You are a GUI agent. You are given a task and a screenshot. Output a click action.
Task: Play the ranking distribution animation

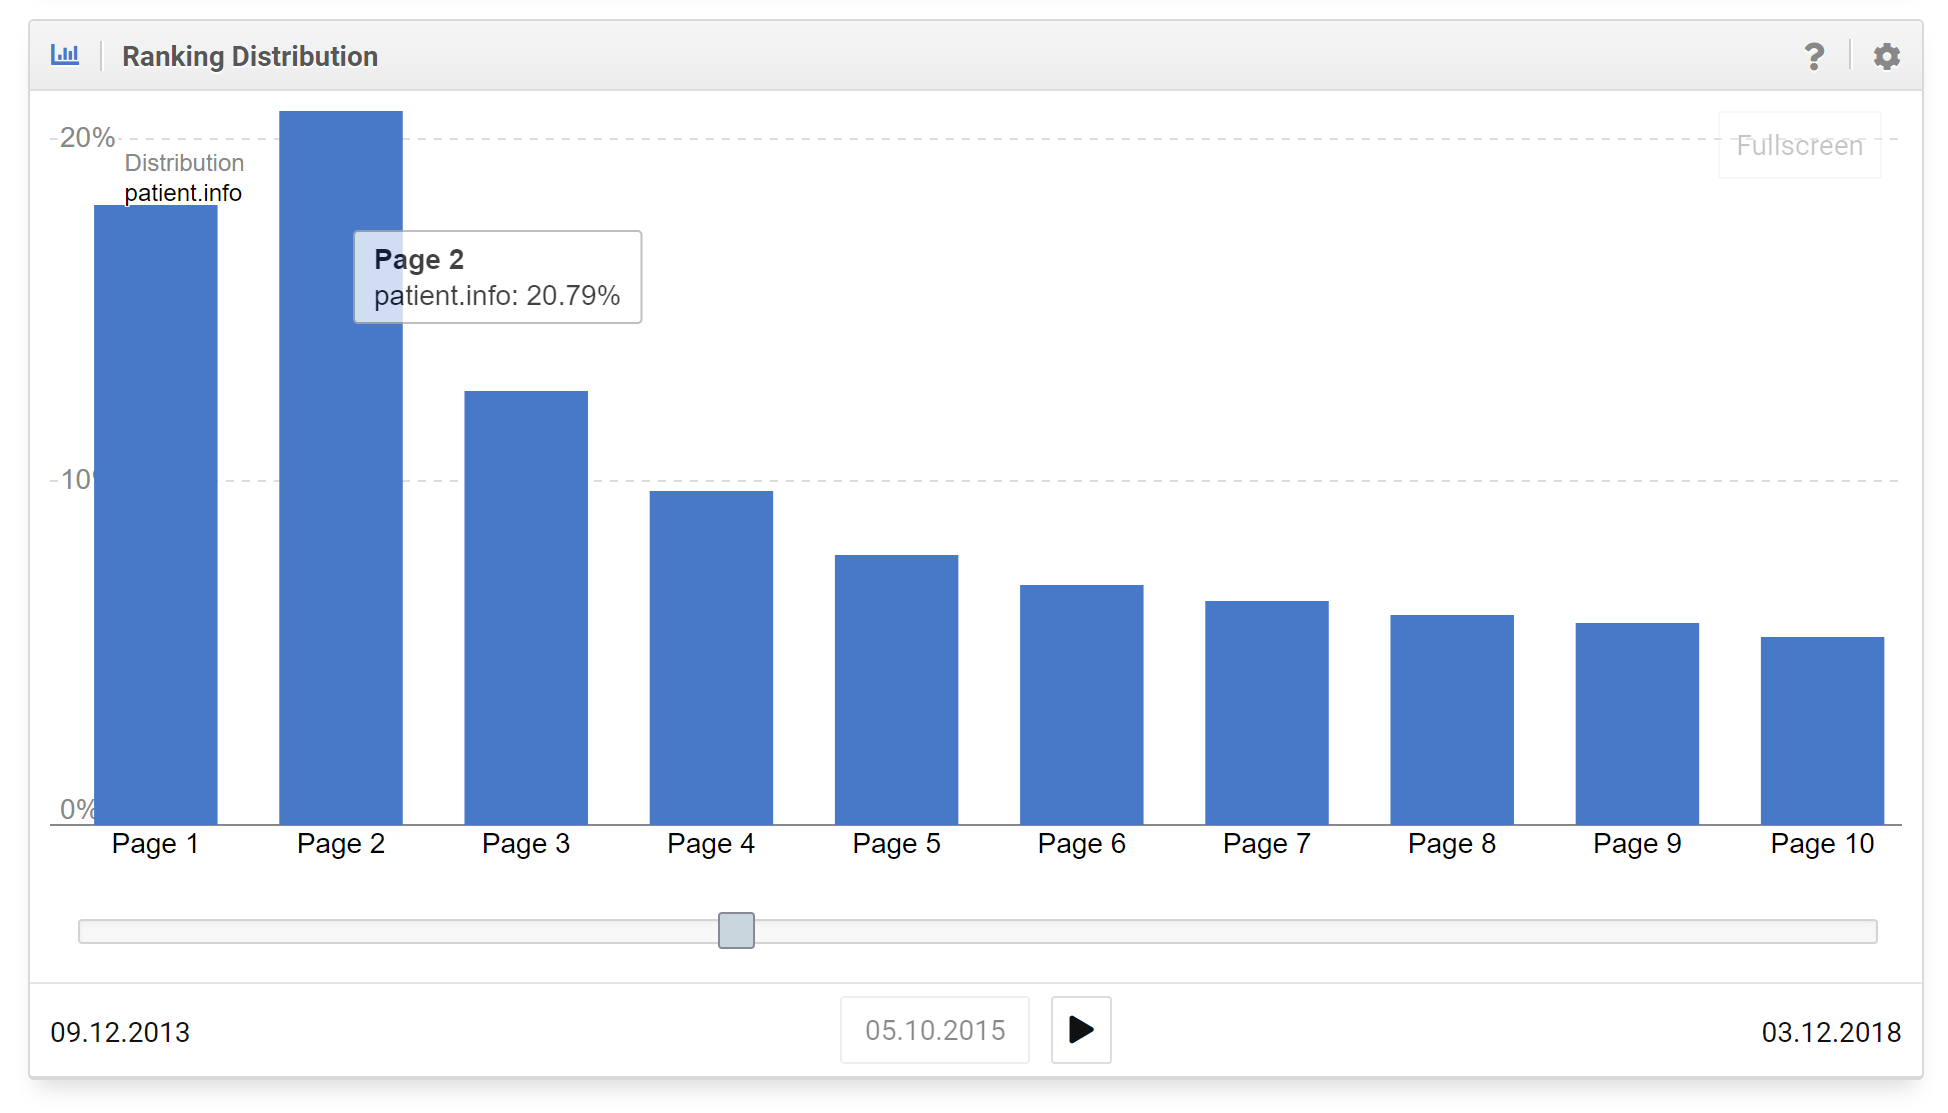coord(1081,1030)
